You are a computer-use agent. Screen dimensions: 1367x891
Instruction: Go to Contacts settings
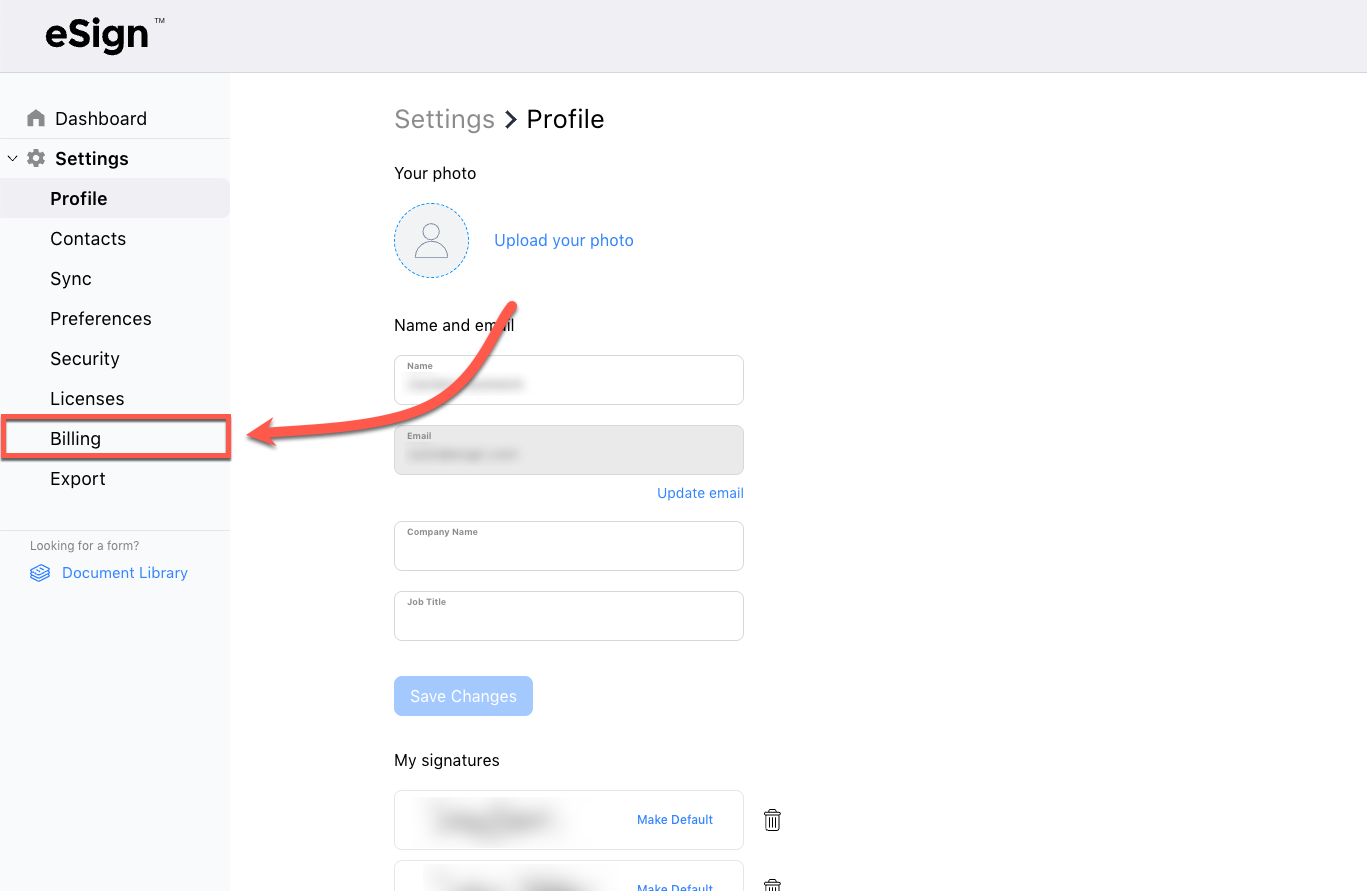tap(88, 239)
